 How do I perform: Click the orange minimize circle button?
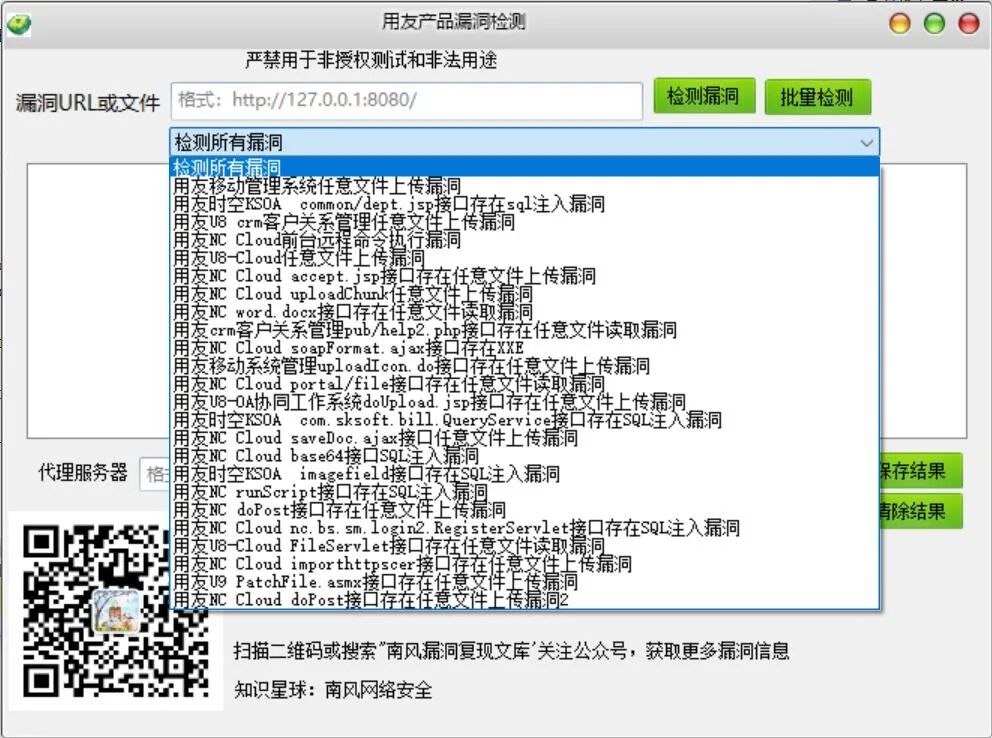click(900, 23)
